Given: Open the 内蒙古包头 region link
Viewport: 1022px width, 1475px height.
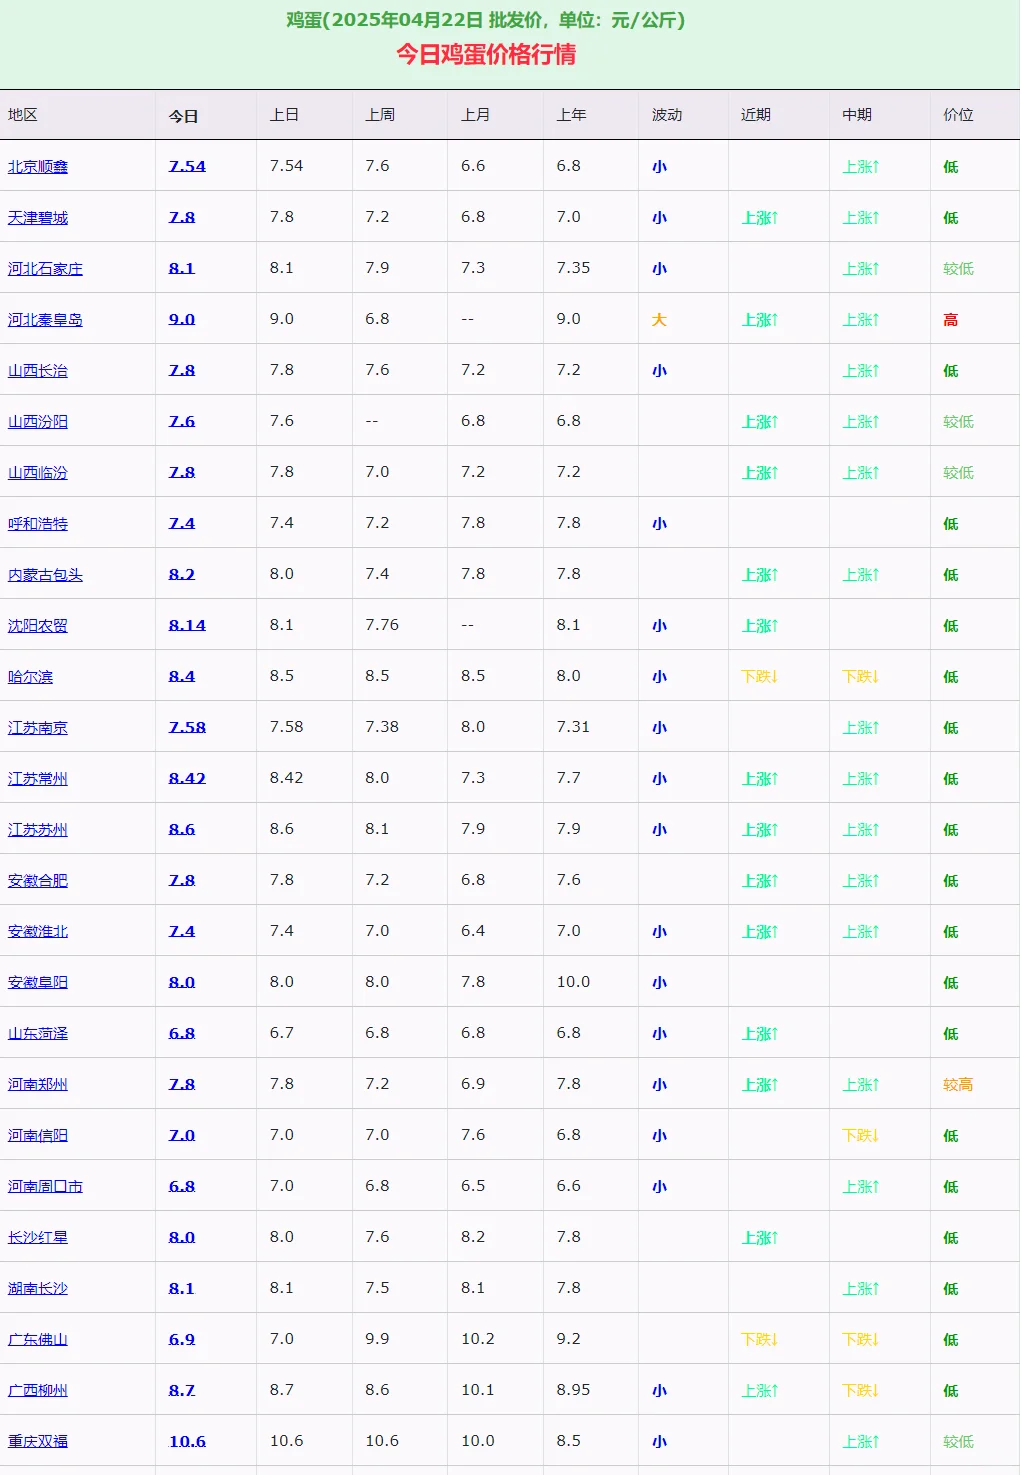Looking at the screenshot, I should click(x=45, y=575).
